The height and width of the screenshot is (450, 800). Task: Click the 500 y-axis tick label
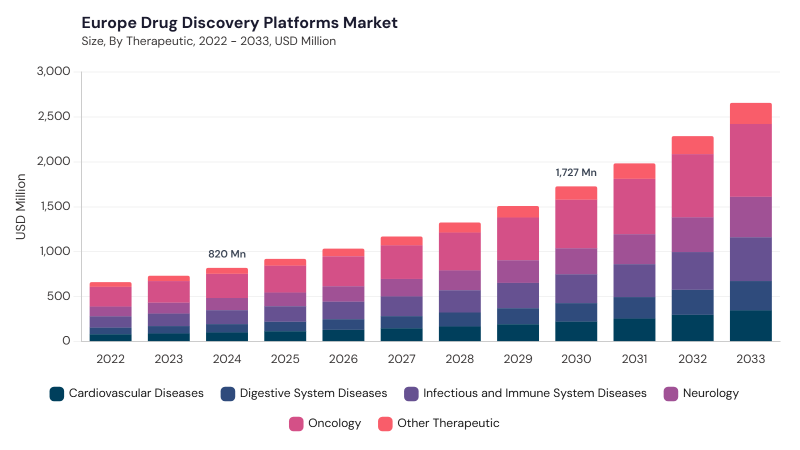tap(59, 296)
